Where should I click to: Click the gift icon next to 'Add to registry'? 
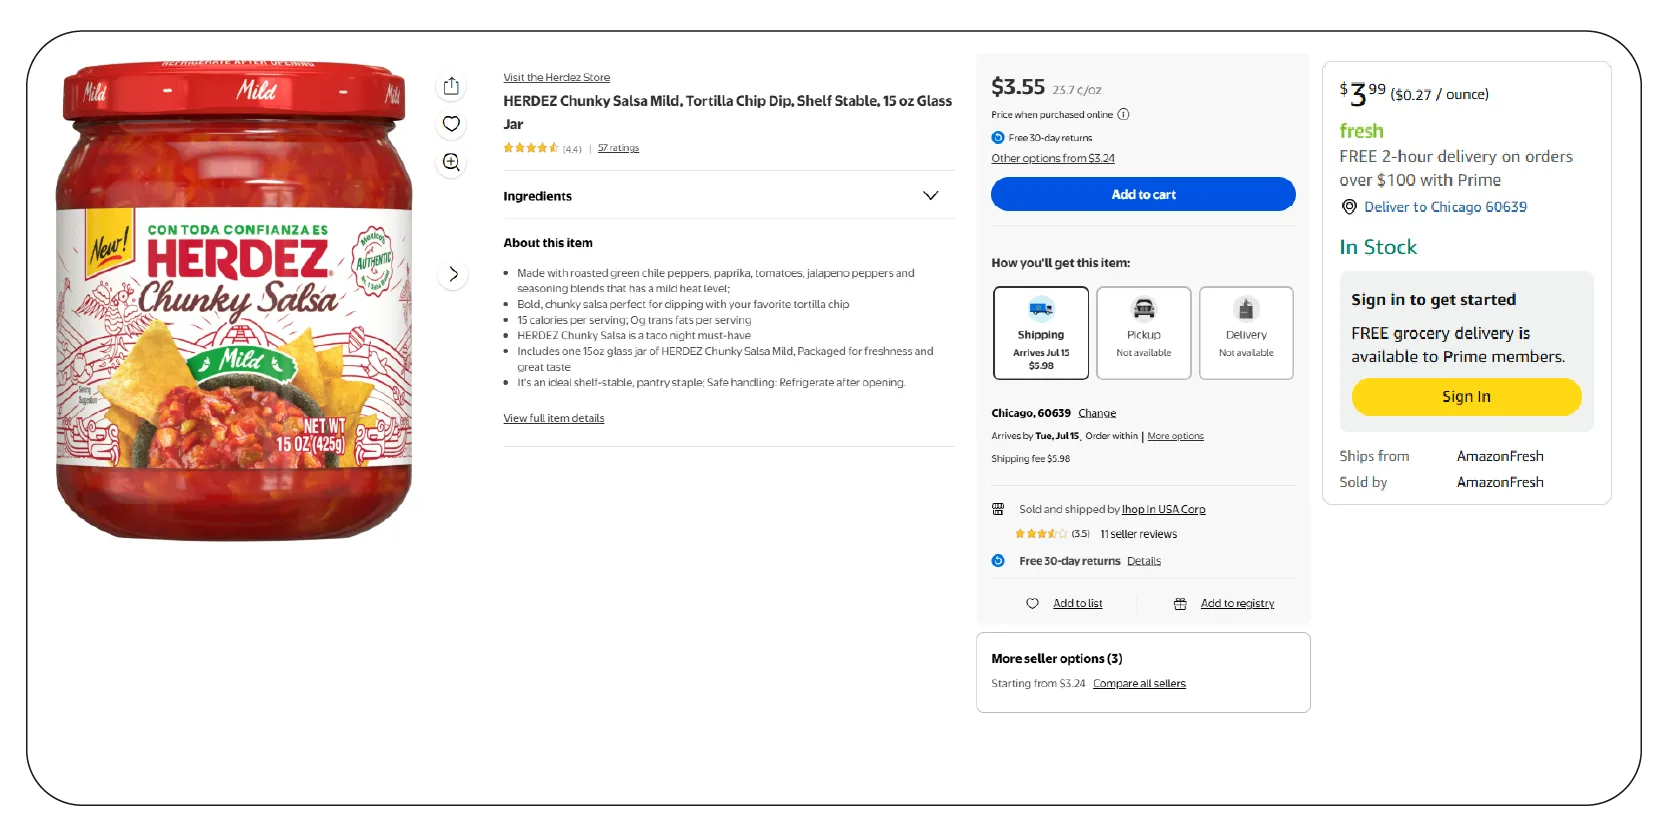click(1180, 603)
